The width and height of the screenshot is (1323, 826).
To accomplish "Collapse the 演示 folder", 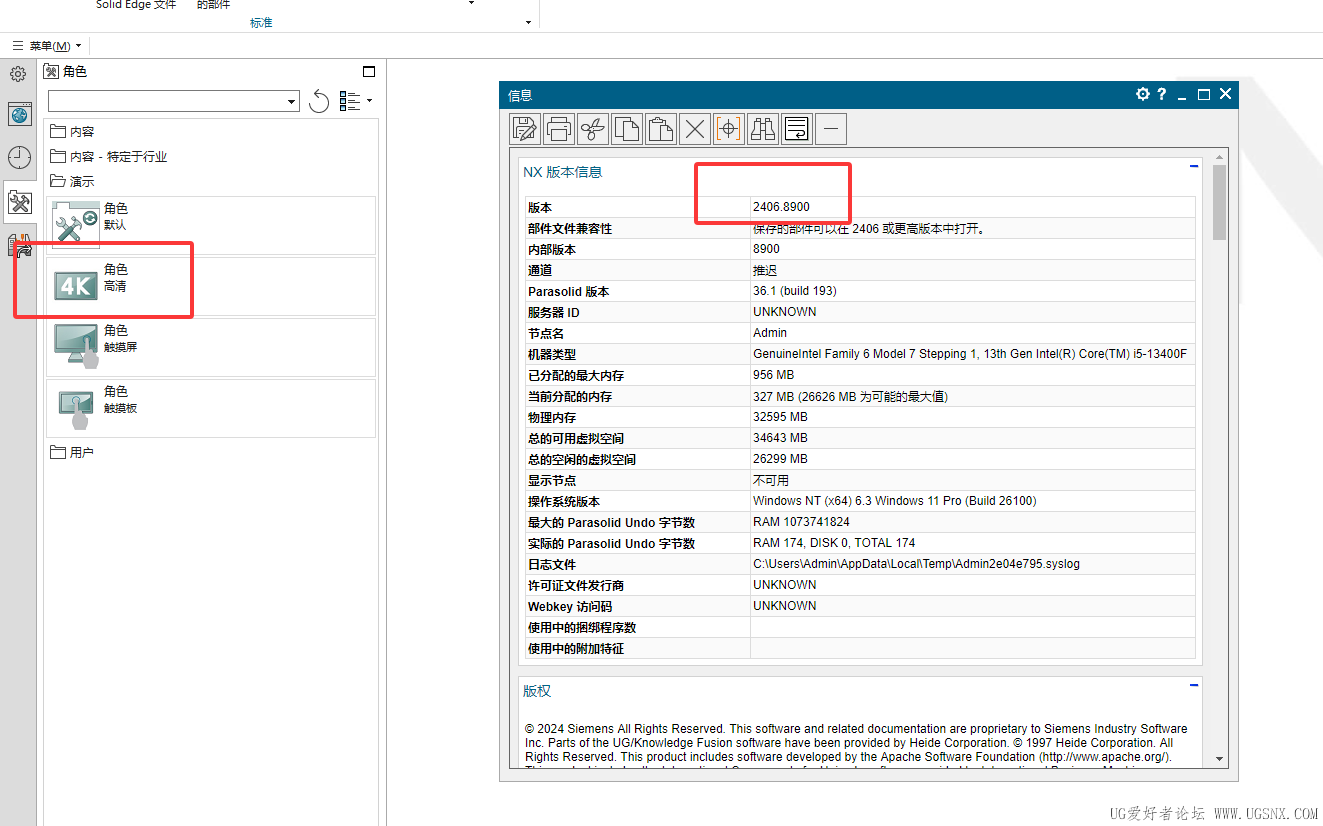I will pyautogui.click(x=72, y=182).
